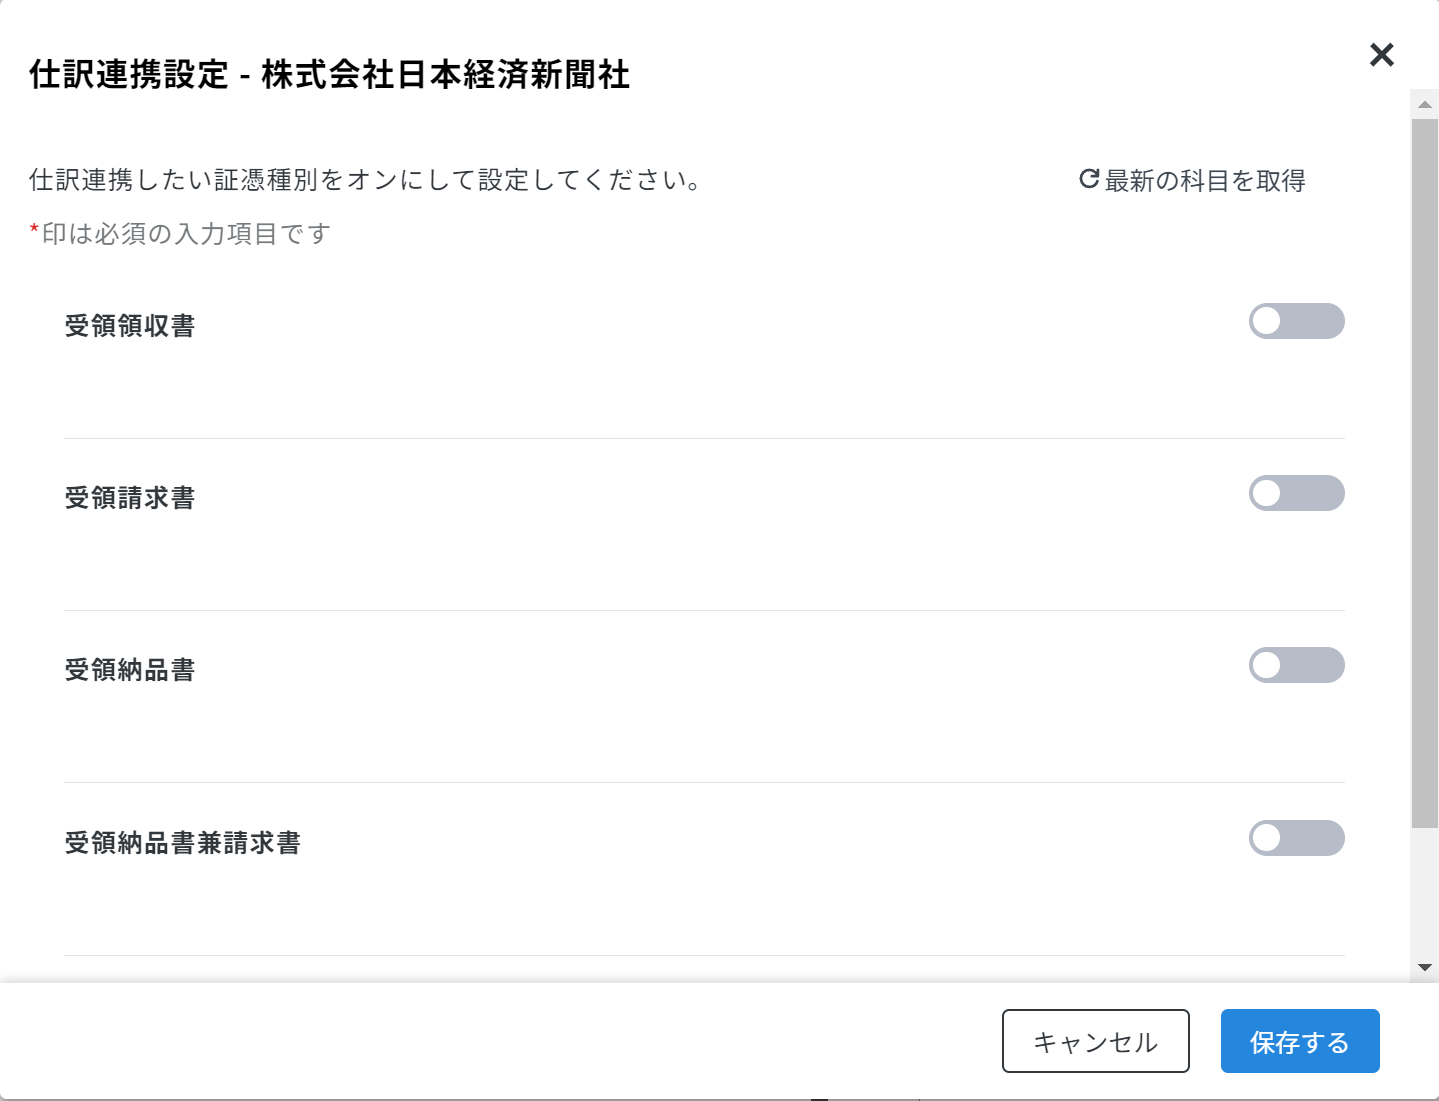Turn on the 受領請求書 toggle
The height and width of the screenshot is (1101, 1439).
[1296, 493]
